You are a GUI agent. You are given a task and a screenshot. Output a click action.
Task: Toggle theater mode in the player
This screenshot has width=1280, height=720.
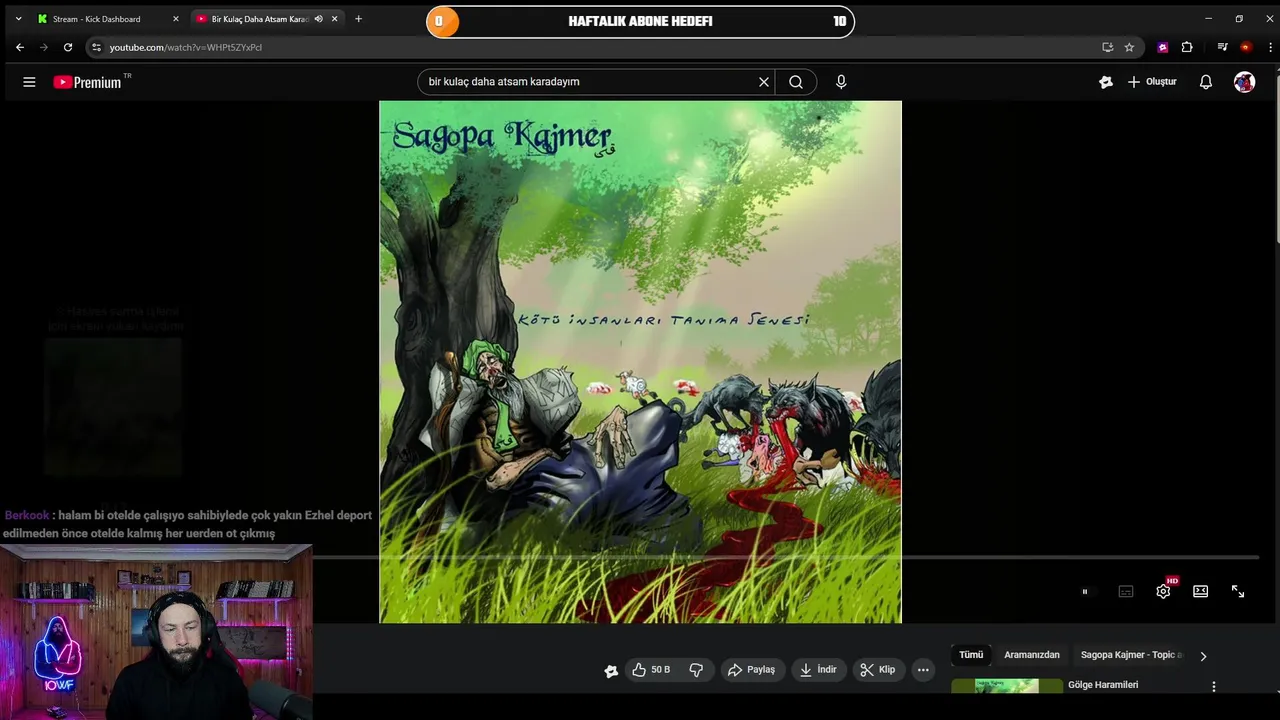[1201, 592]
